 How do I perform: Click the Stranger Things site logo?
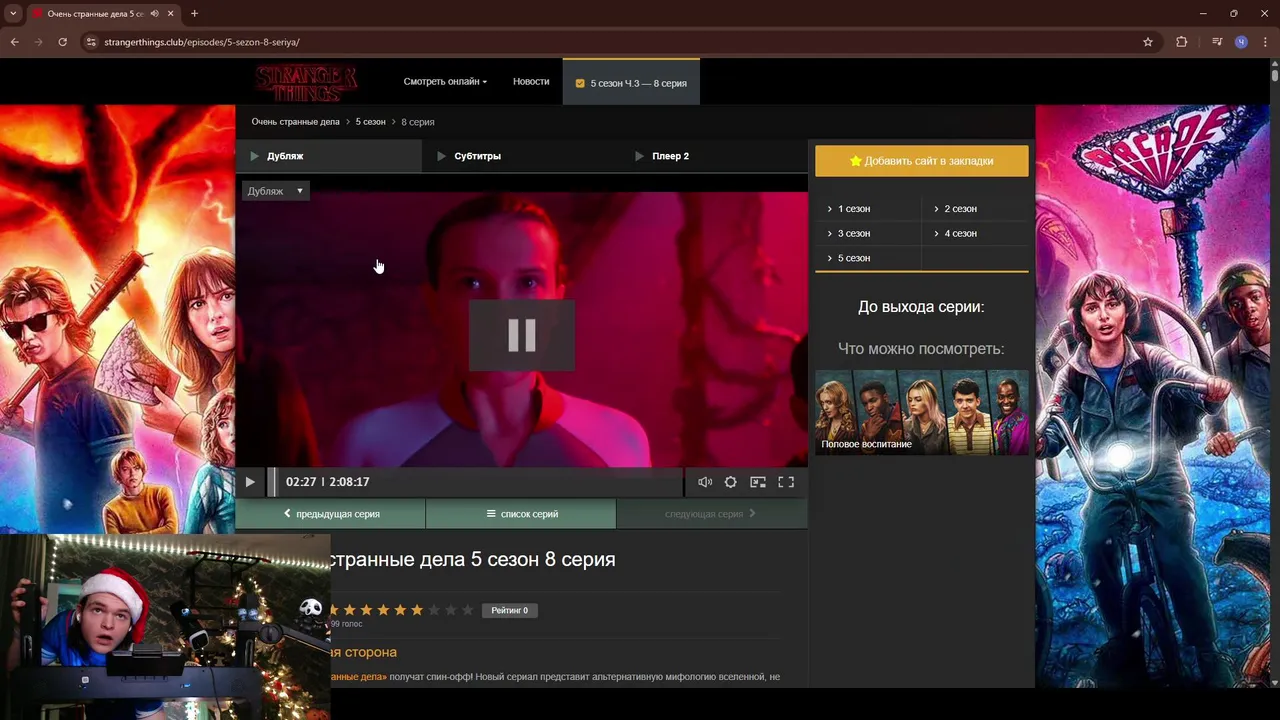306,82
